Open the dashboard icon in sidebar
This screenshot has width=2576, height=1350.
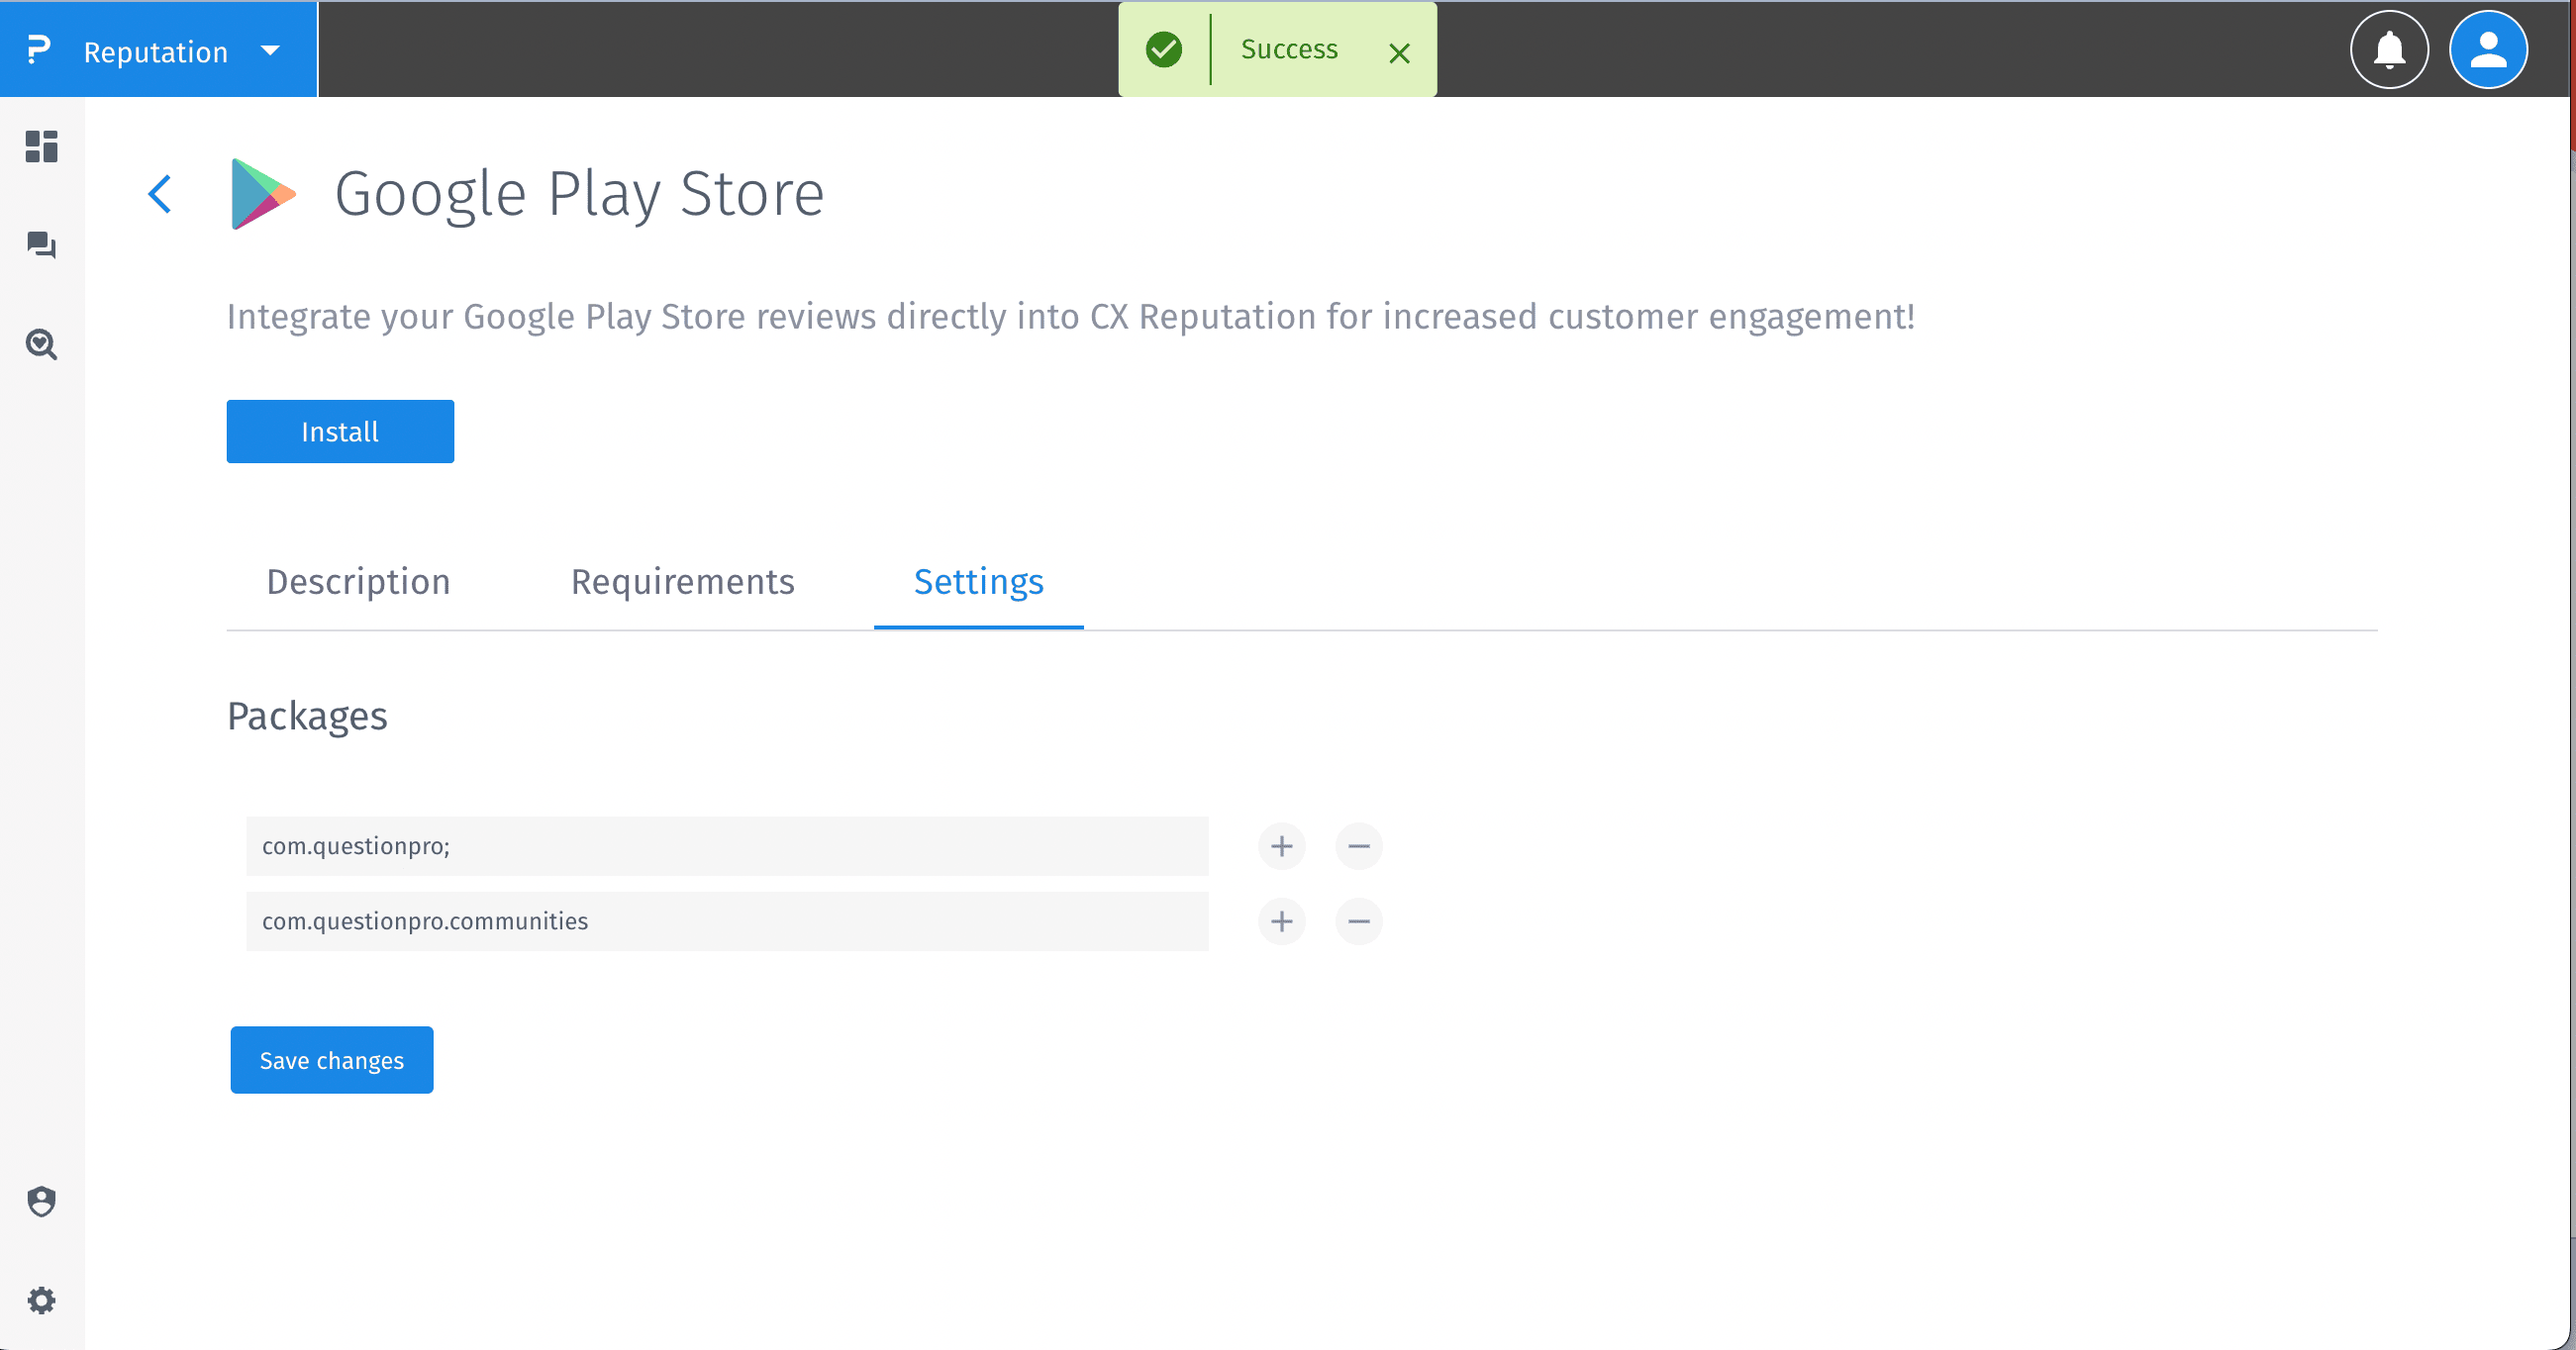[41, 147]
